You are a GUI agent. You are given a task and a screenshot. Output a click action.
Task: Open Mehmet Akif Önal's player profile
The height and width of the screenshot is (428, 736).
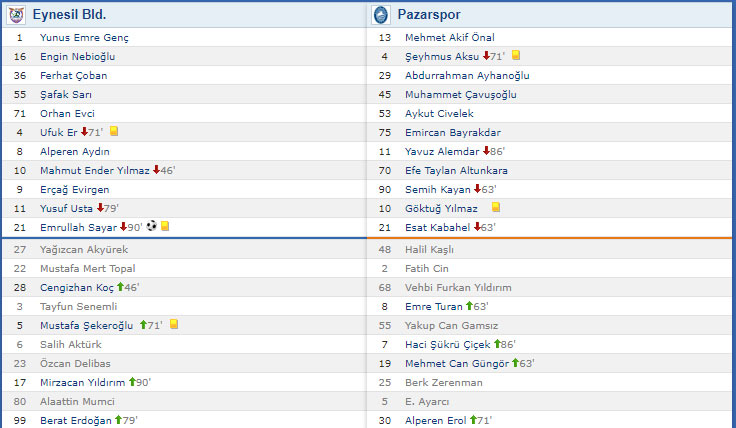(450, 37)
